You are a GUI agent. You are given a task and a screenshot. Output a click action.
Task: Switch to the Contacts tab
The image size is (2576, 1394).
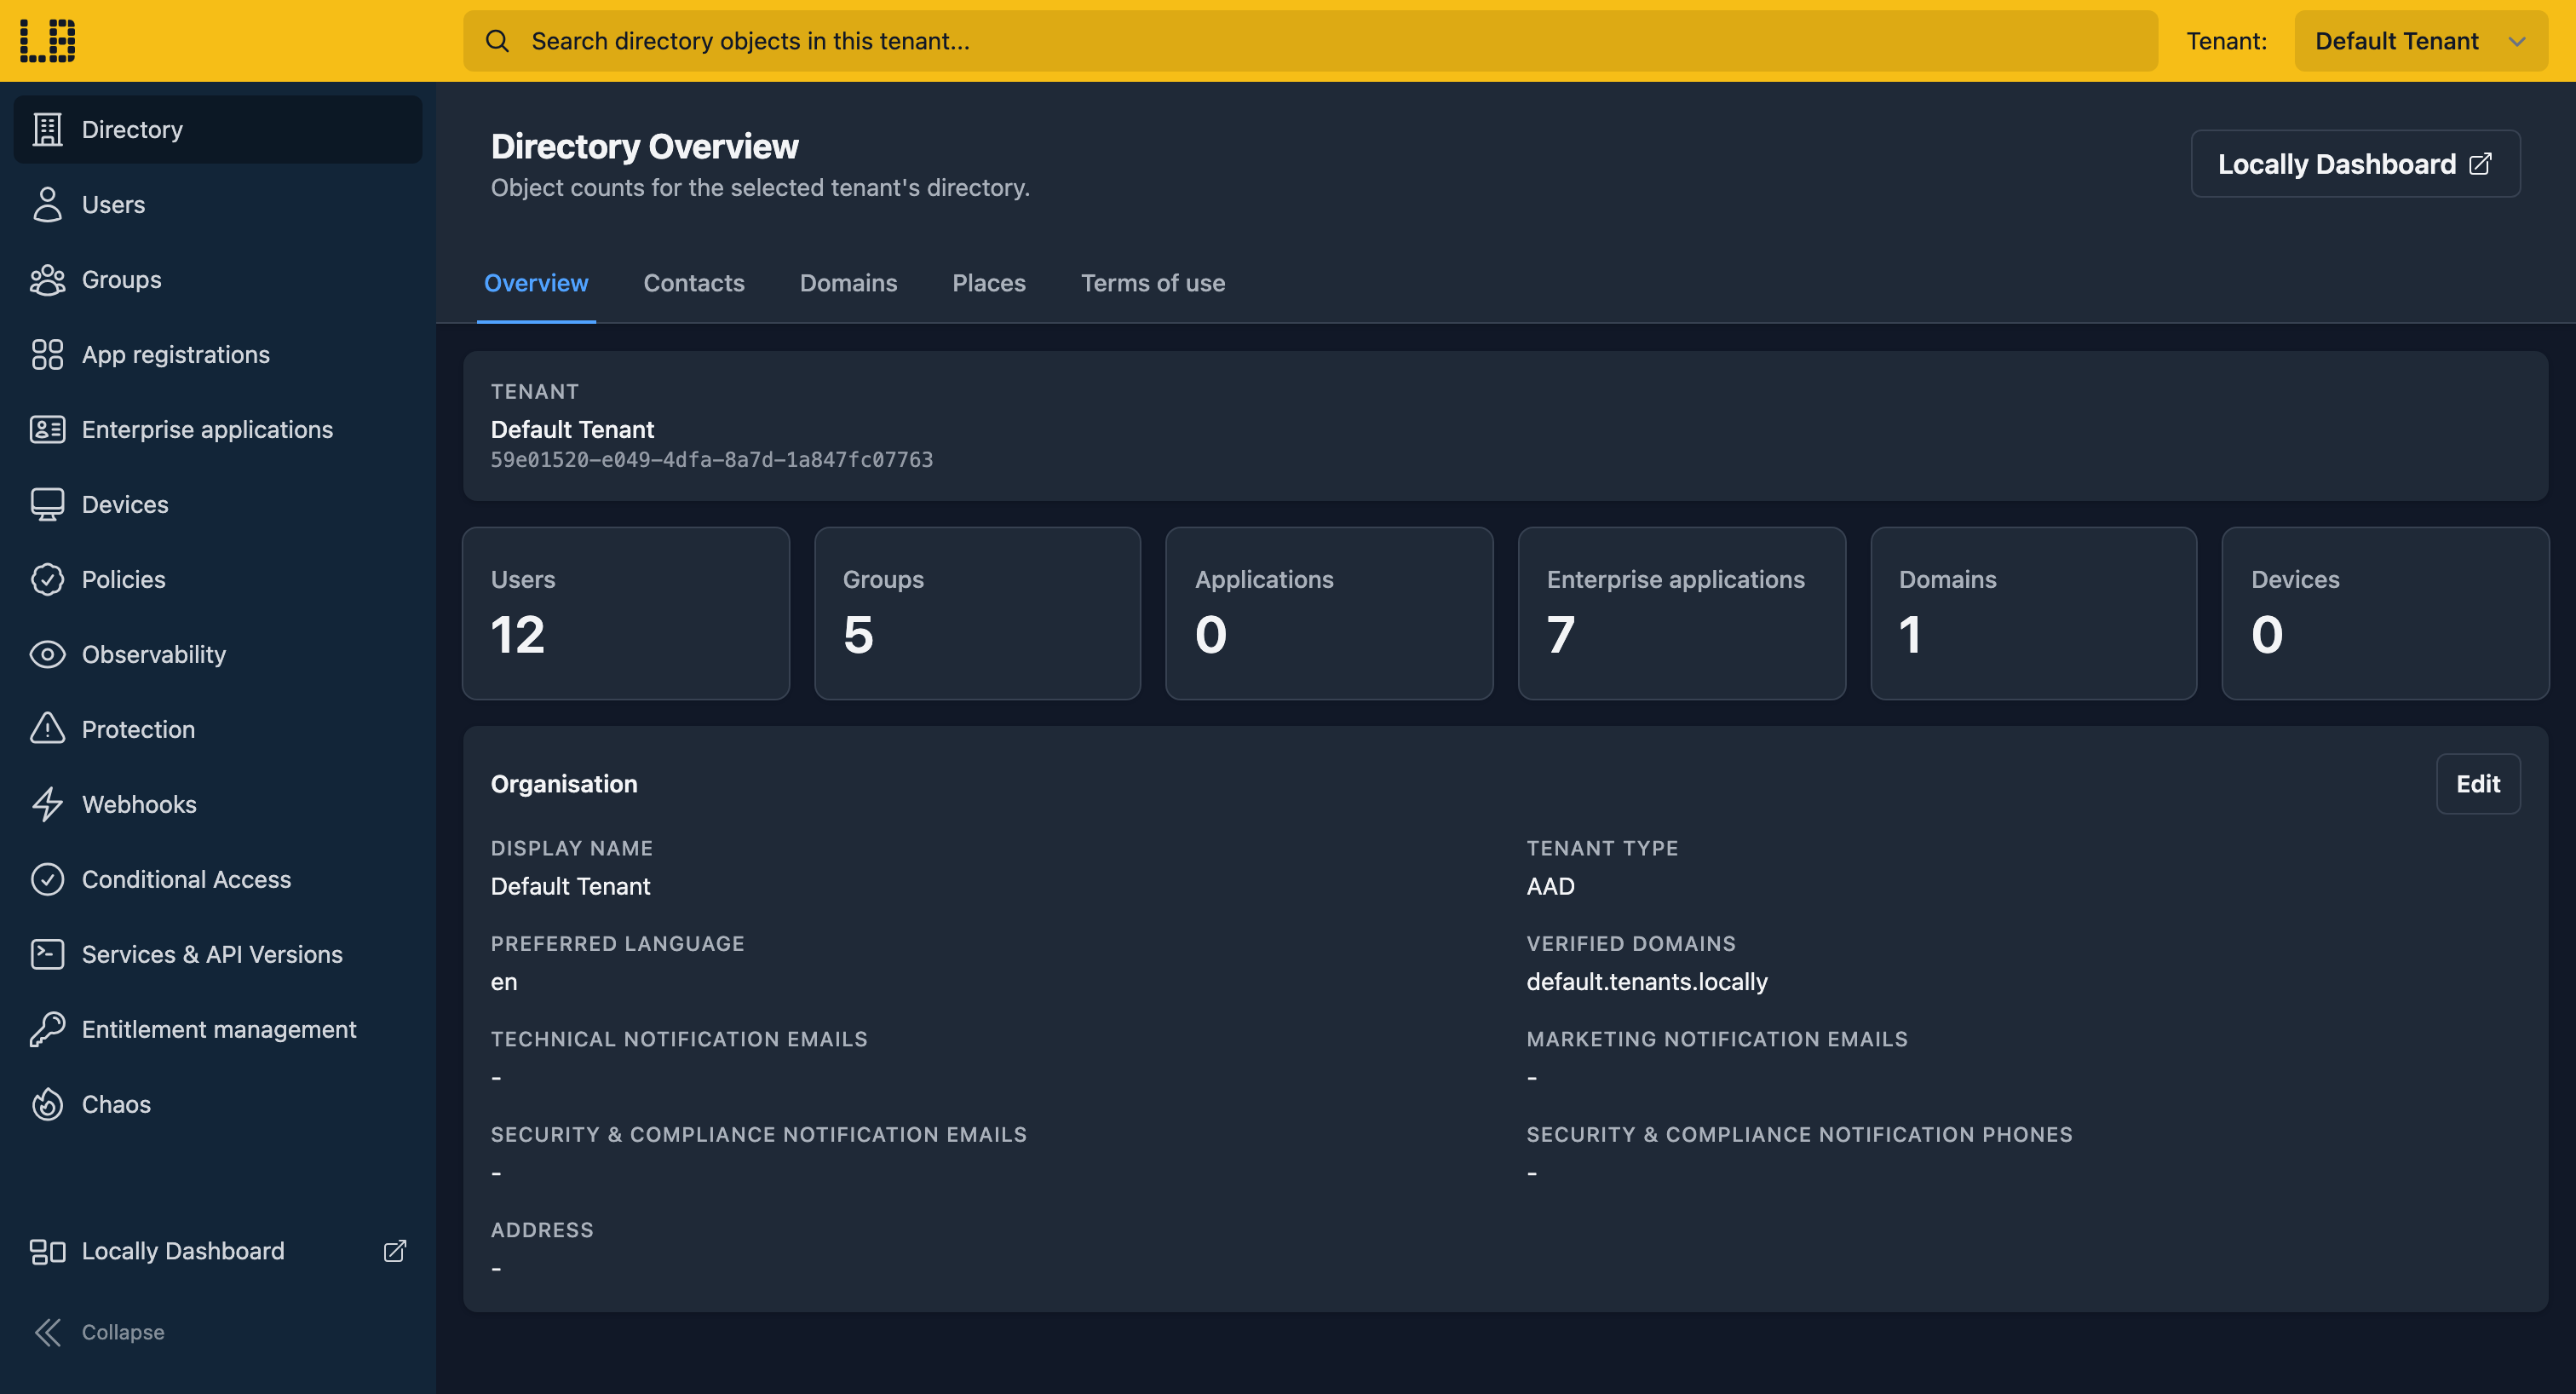click(694, 283)
